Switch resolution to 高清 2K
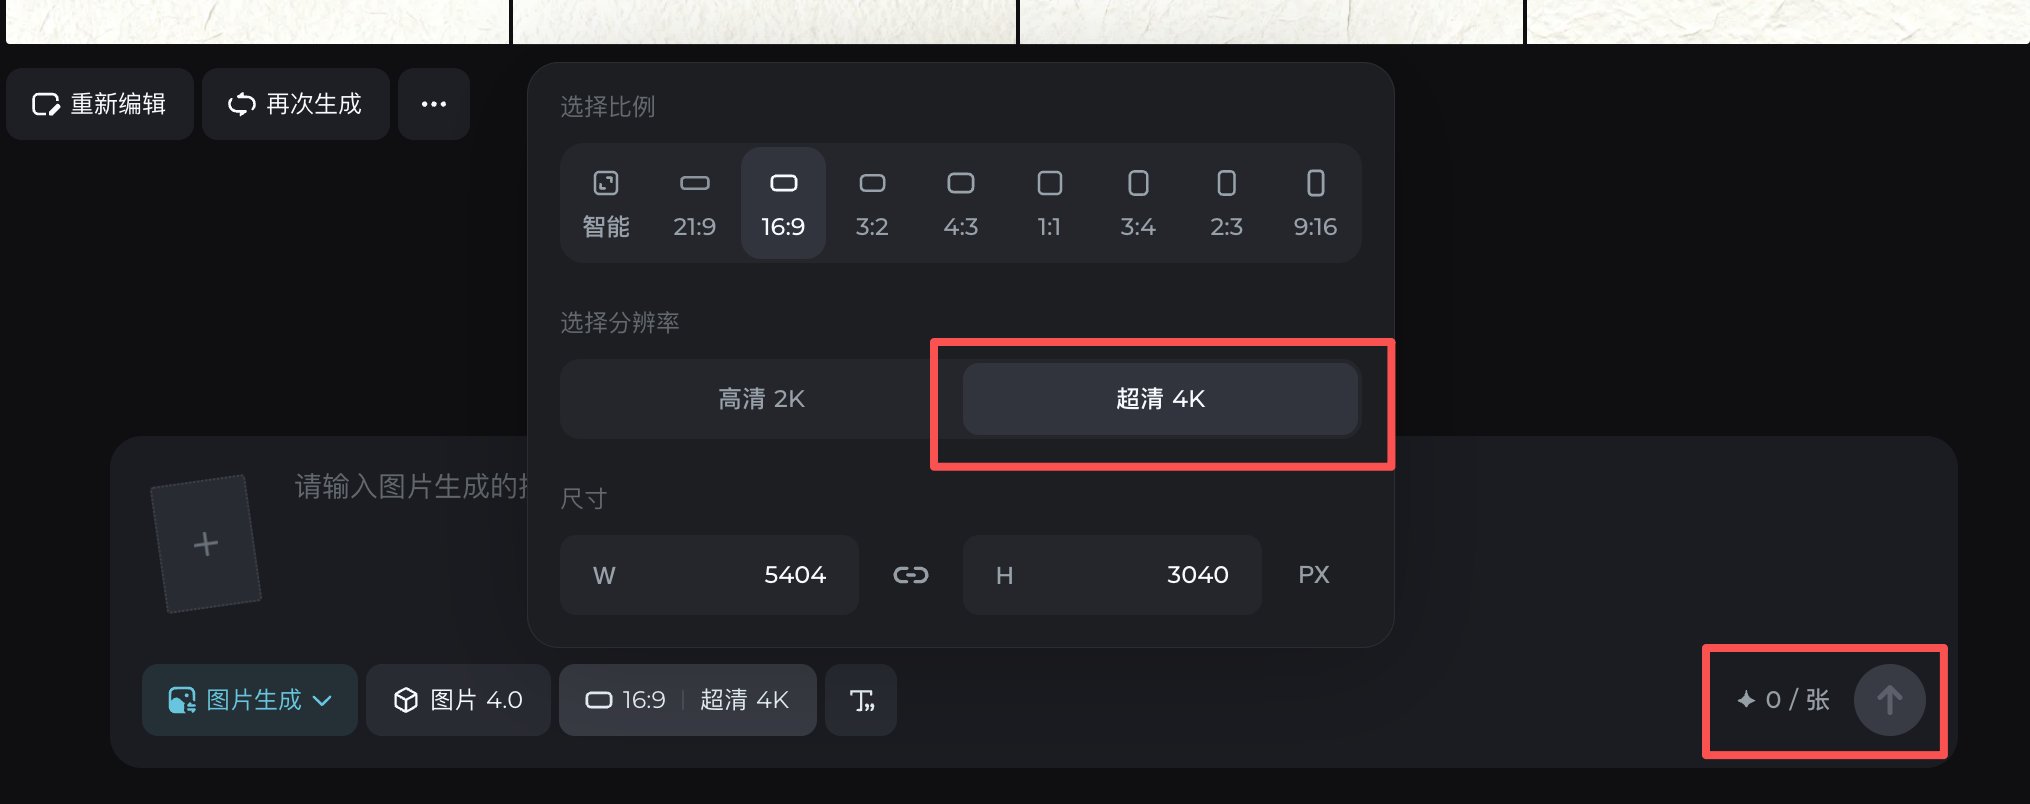 [761, 399]
